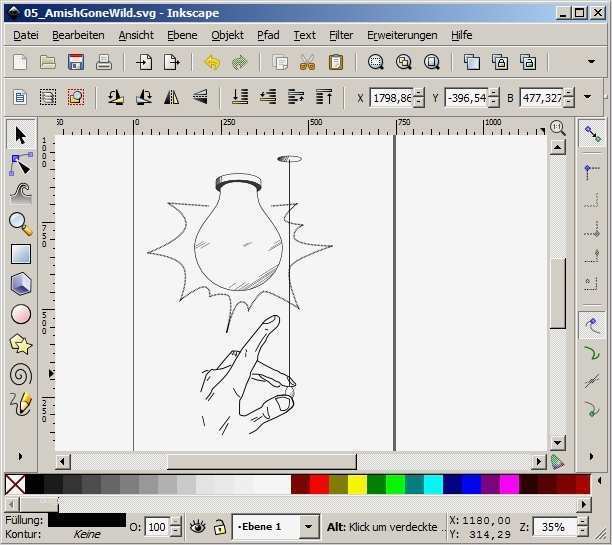The image size is (612, 545).
Task: Activate the Circle/Ellipse tool
Action: (20, 314)
